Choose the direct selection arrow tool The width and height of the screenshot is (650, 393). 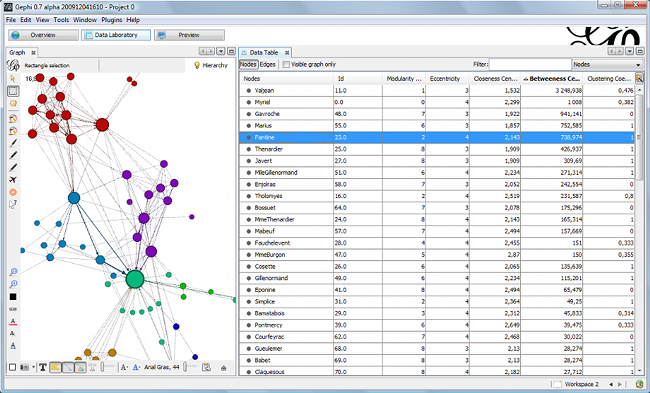tap(13, 78)
